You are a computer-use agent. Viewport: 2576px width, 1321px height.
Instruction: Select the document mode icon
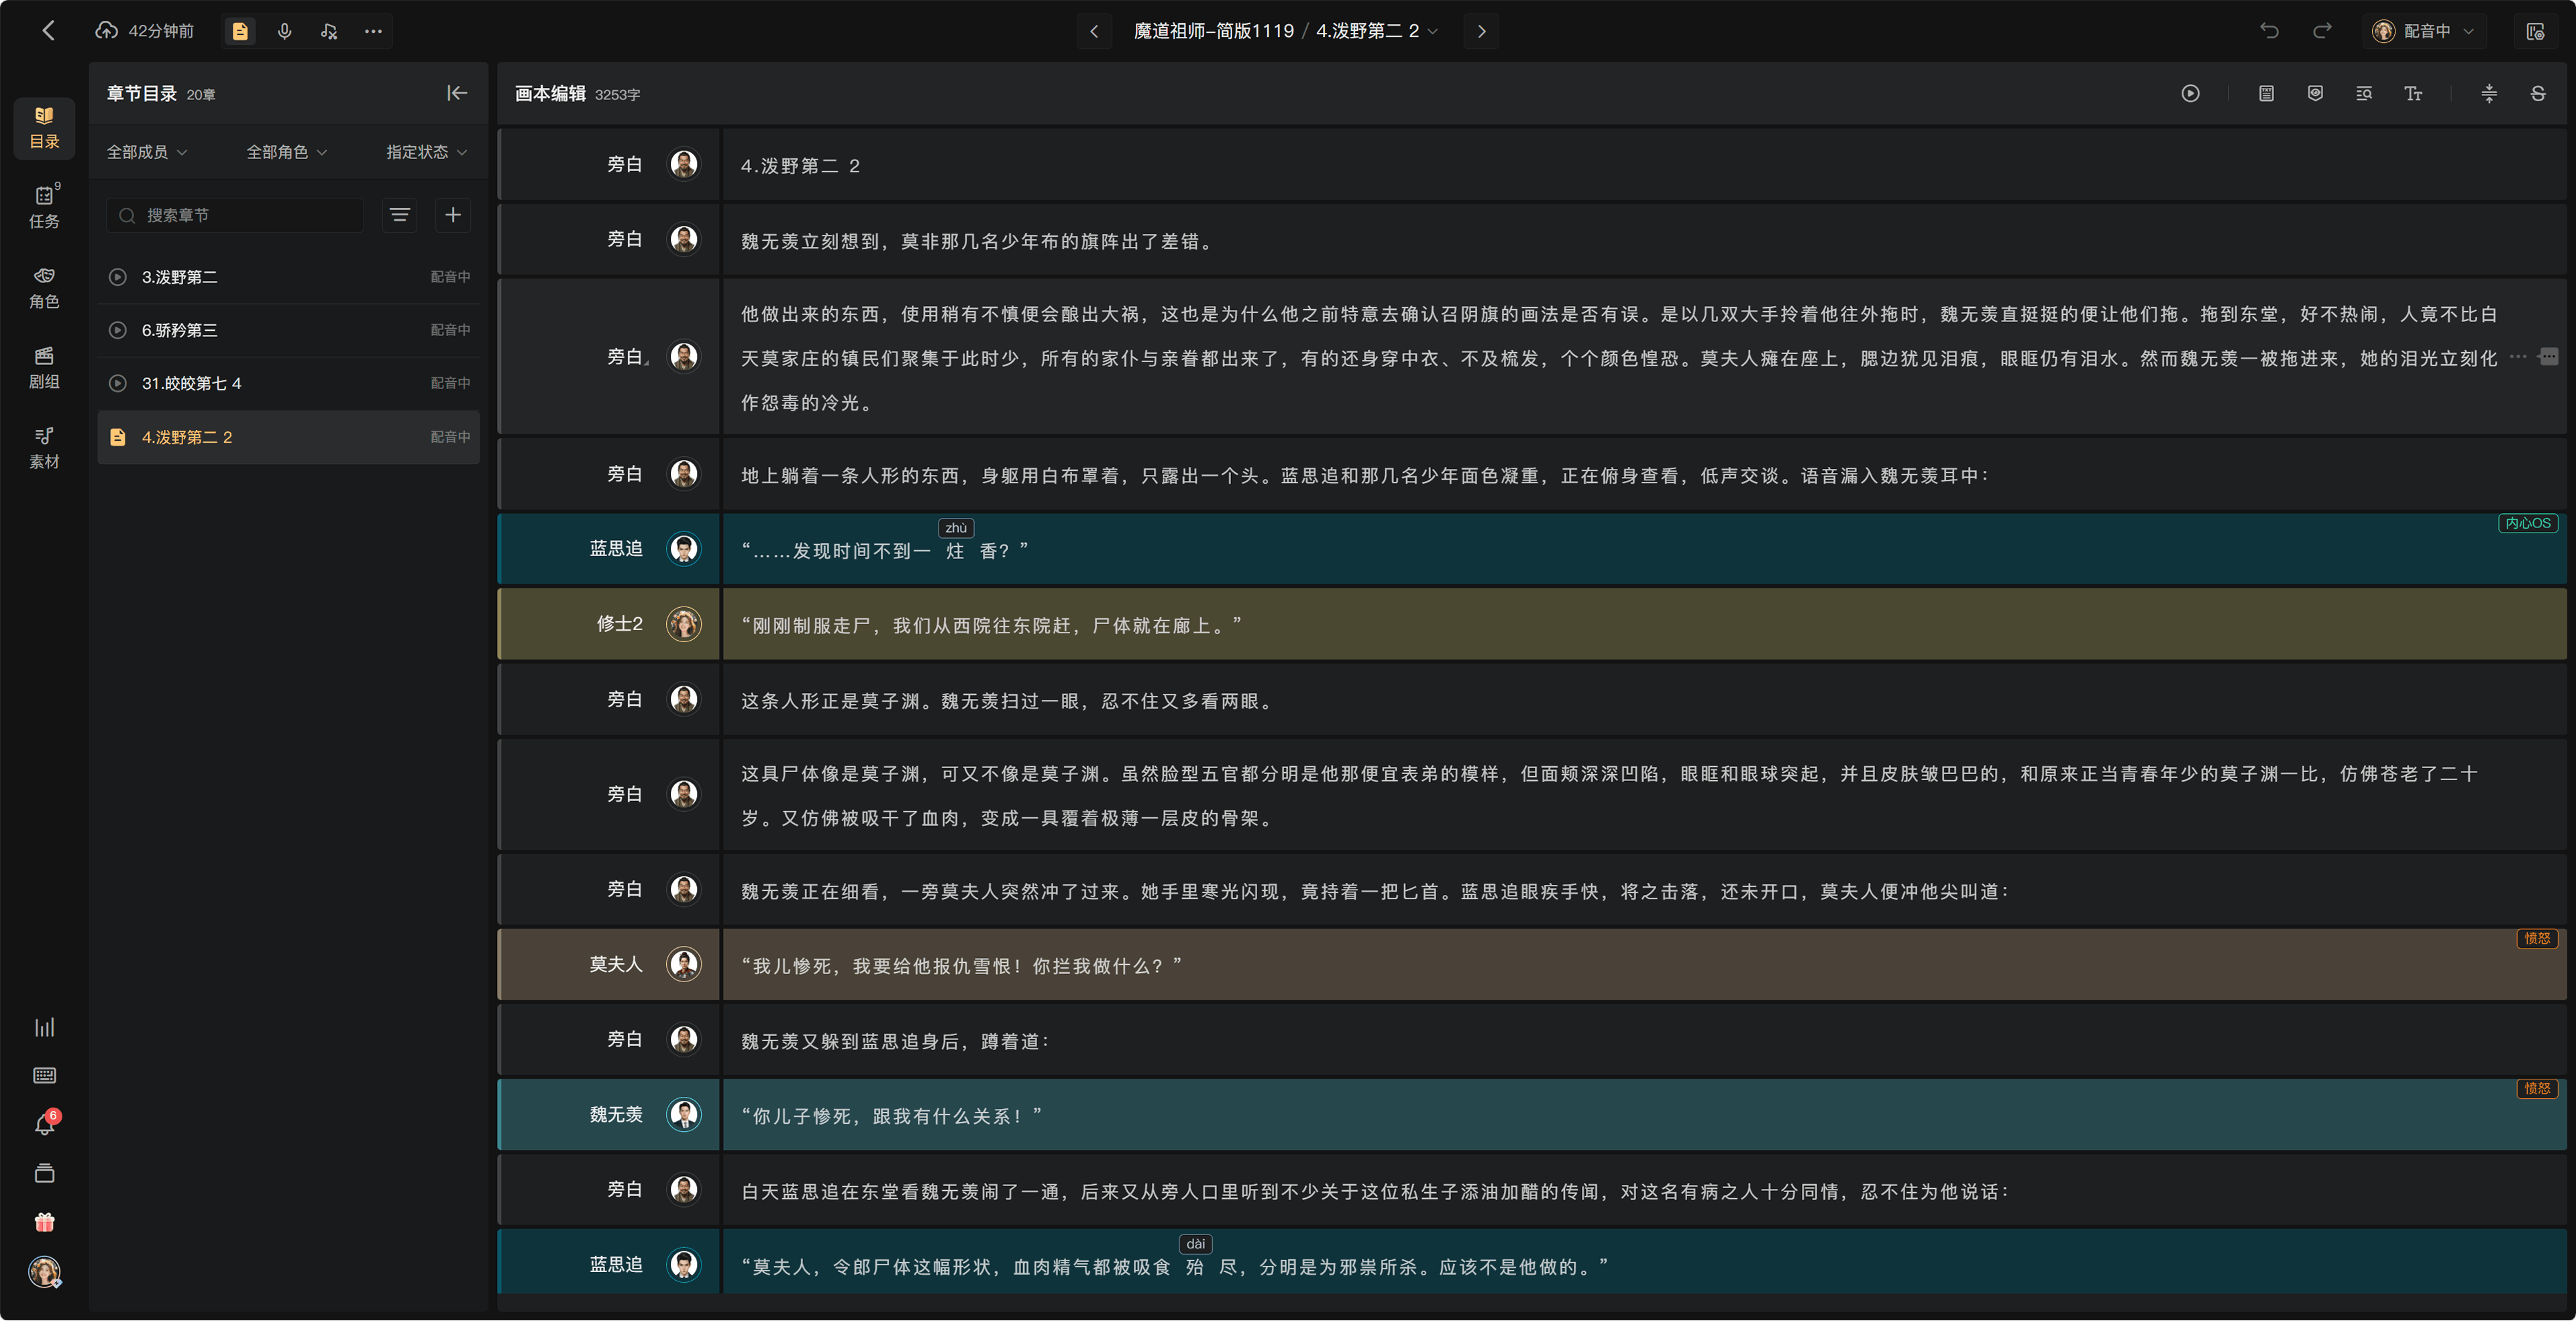(x=240, y=31)
